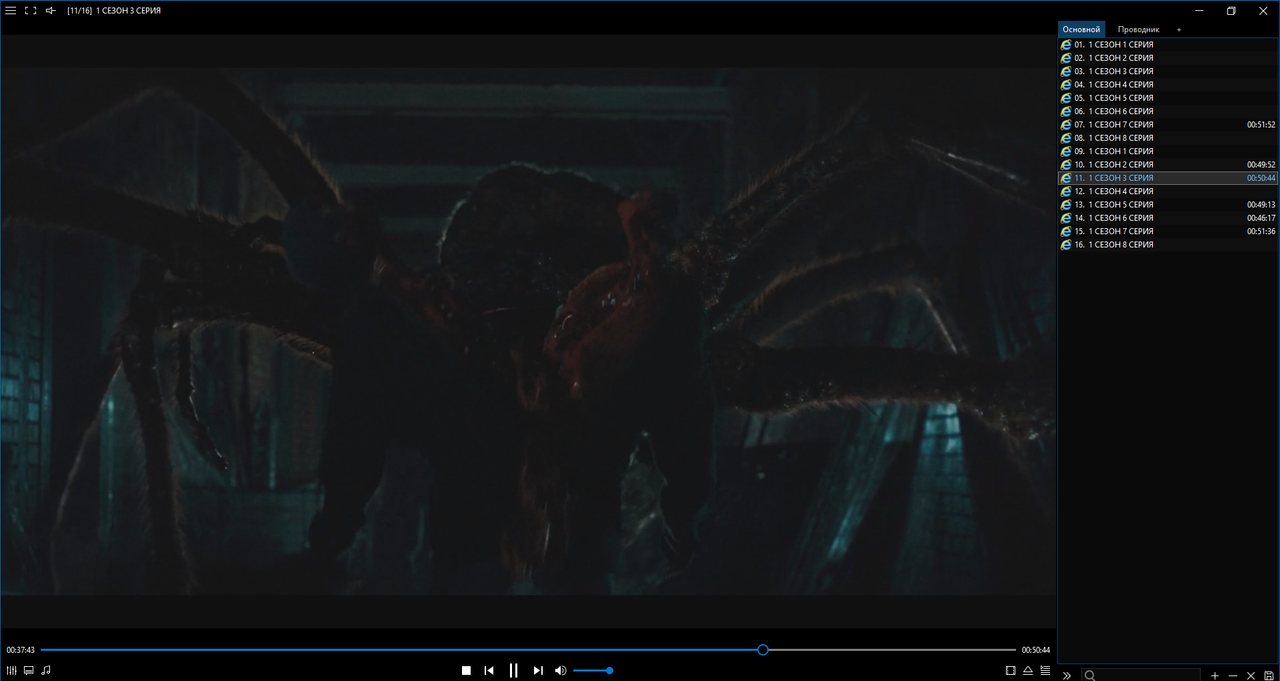Click duration 00:49:52 of item 10
Image resolution: width=1280 pixels, height=681 pixels.
tap(1261, 164)
